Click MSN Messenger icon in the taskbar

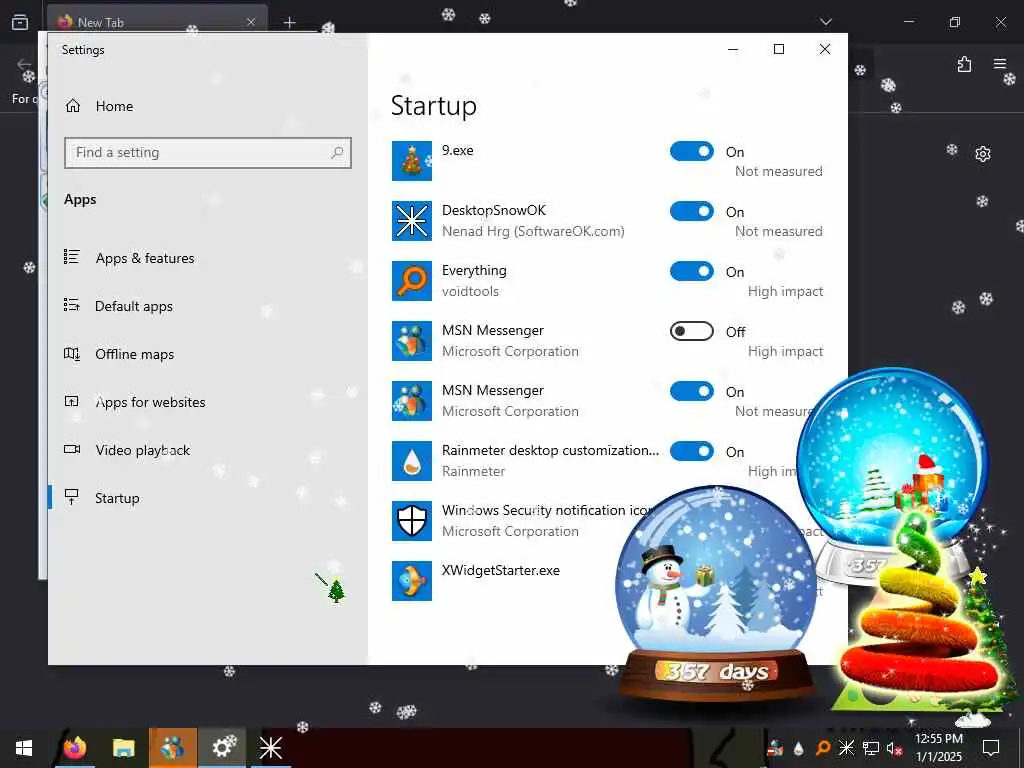pyautogui.click(x=172, y=748)
